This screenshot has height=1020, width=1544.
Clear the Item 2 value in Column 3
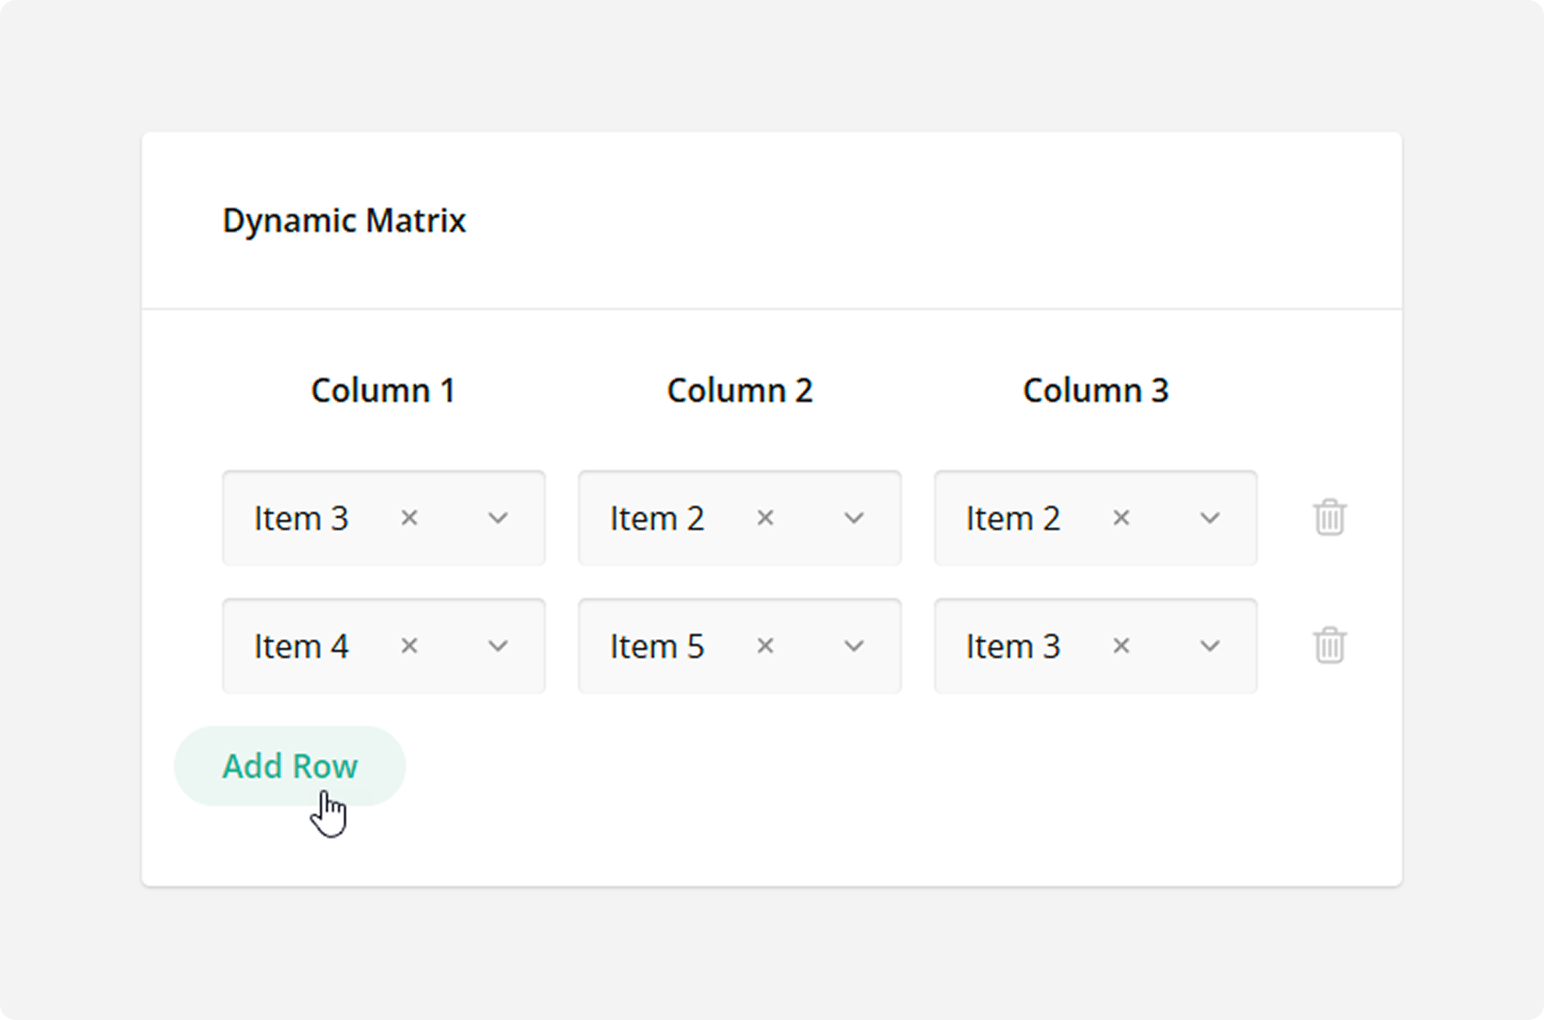click(1121, 518)
